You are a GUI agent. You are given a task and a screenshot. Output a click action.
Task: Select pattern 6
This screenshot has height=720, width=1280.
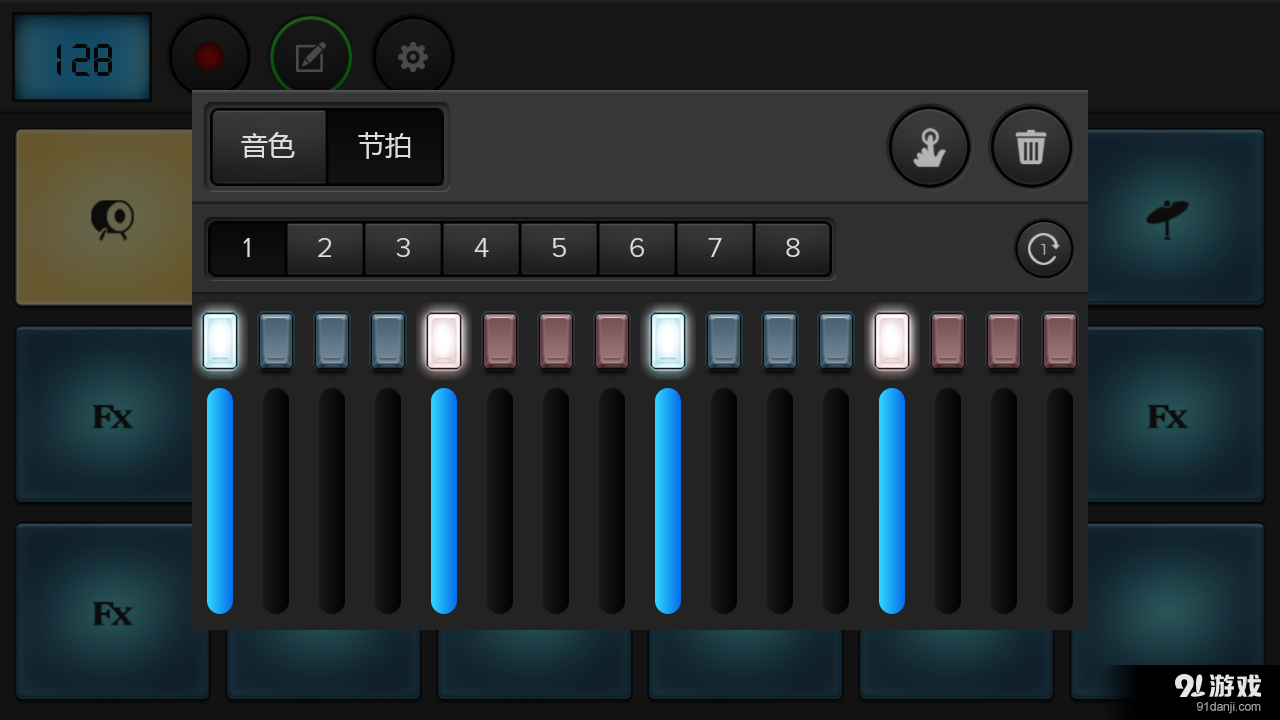(637, 248)
